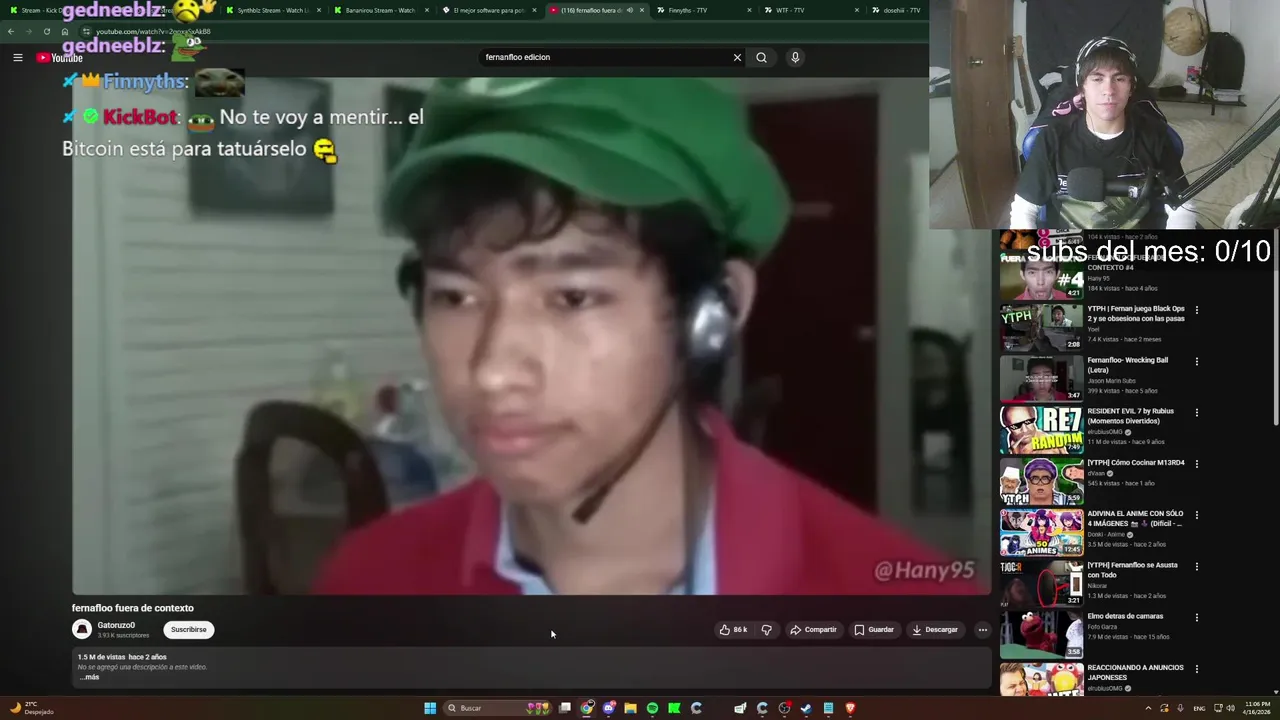Screen dimensions: 1280x720
Task: Click the Compartir share button
Action: pyautogui.click(x=813, y=630)
